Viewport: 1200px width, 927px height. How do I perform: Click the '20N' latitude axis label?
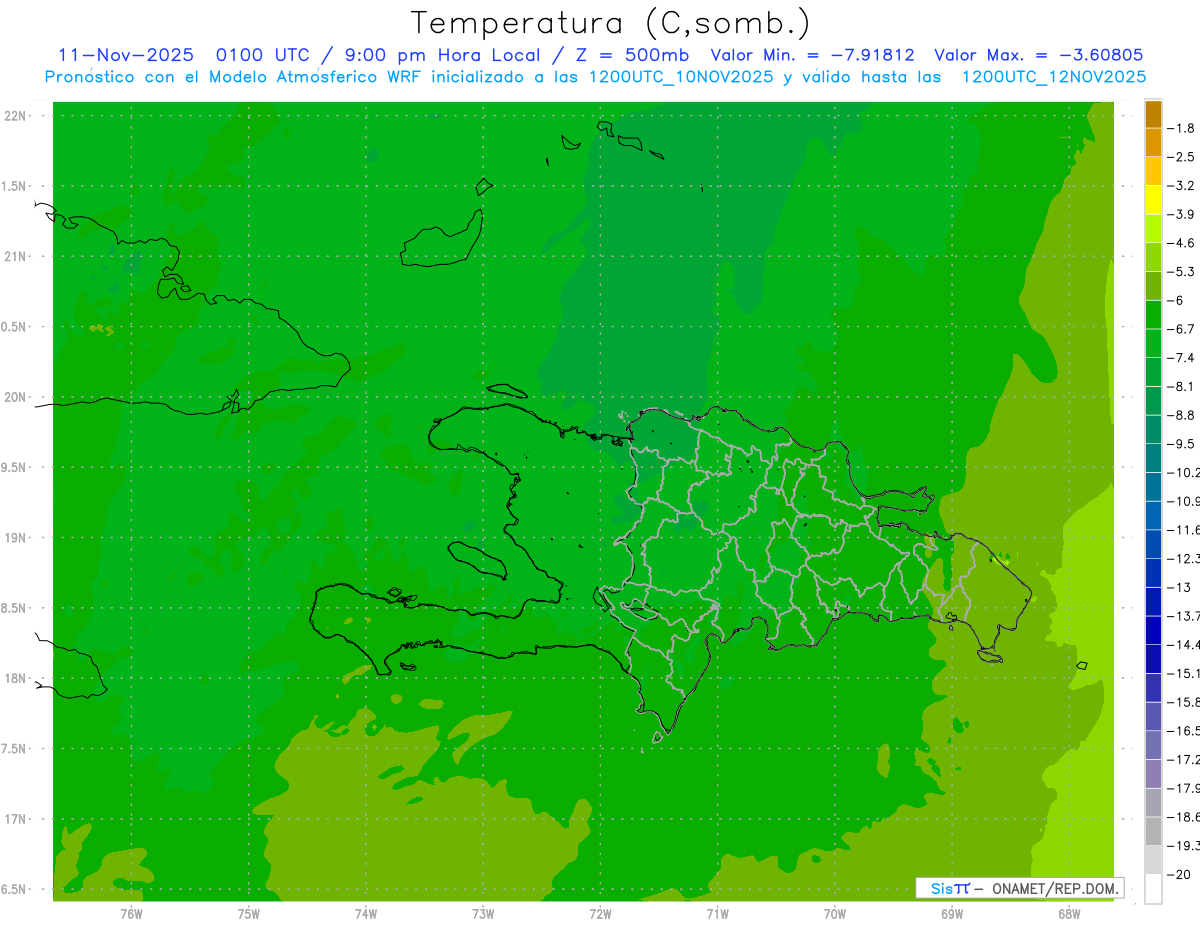point(15,397)
